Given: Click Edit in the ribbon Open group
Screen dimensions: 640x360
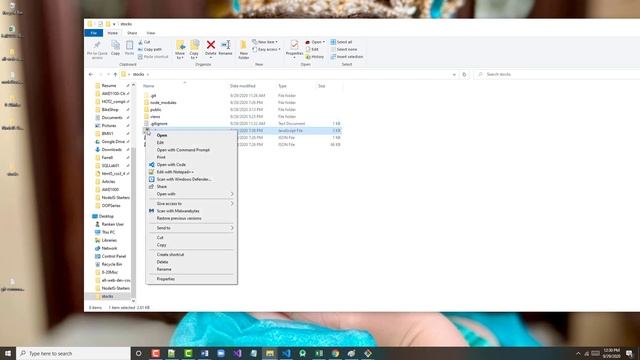Looking at the screenshot, I should [312, 49].
